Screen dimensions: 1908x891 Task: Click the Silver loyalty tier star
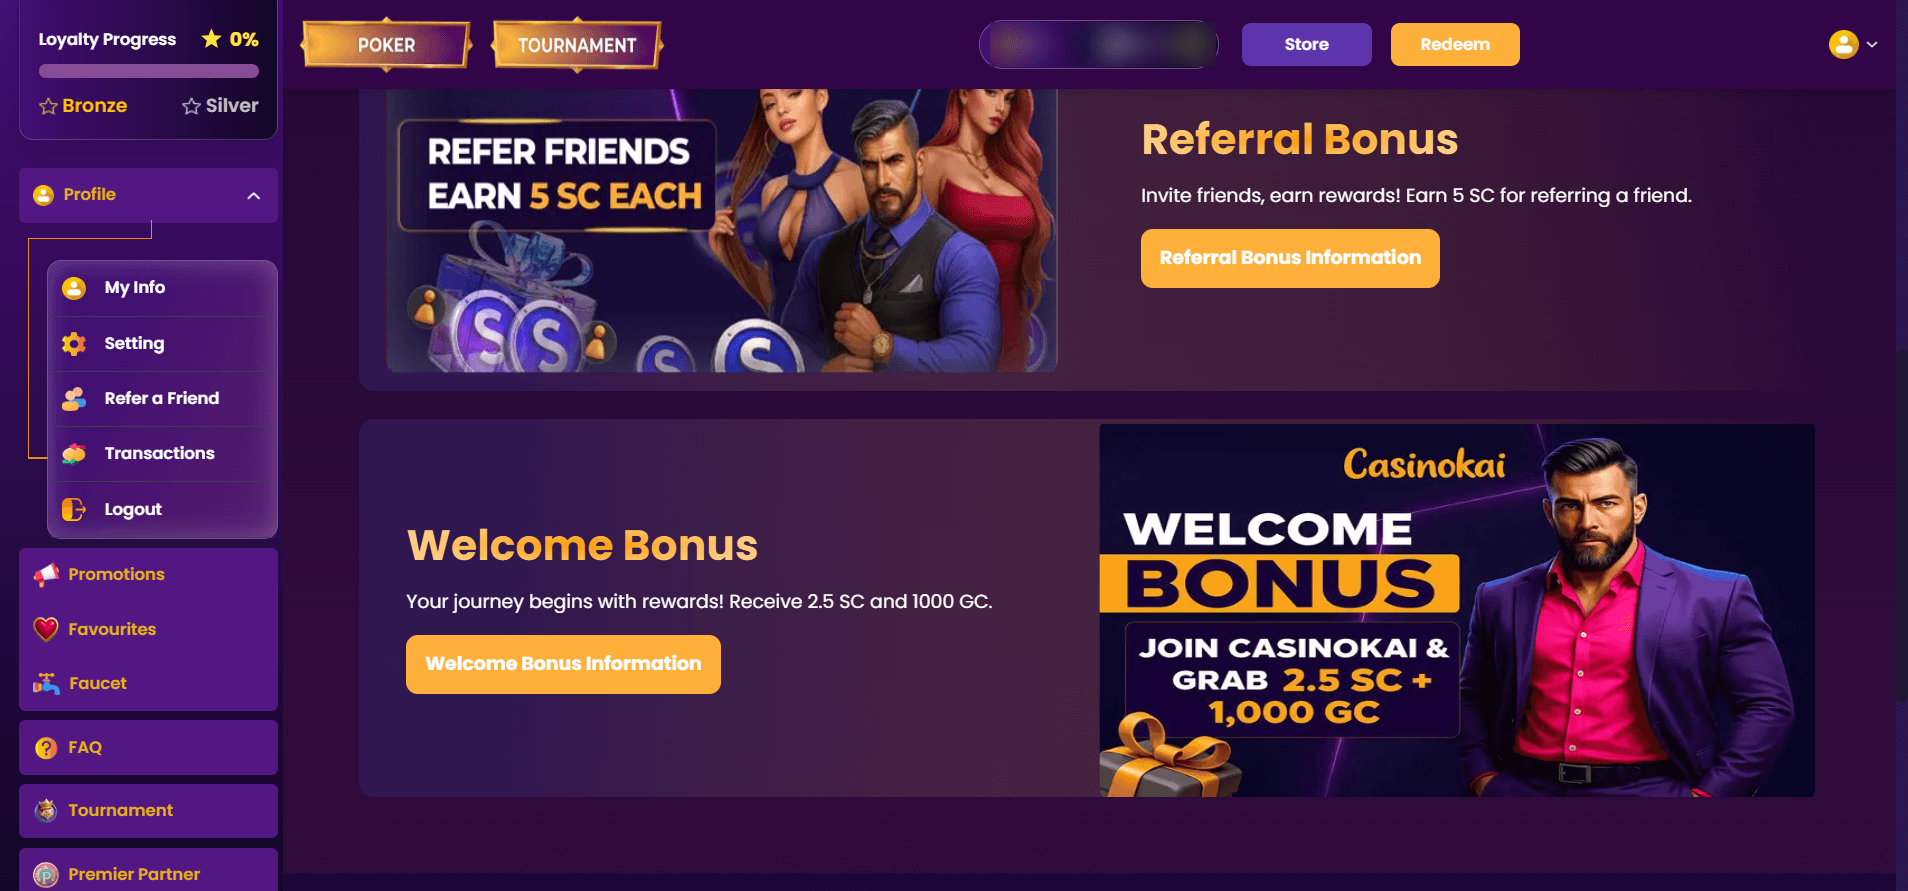(191, 106)
